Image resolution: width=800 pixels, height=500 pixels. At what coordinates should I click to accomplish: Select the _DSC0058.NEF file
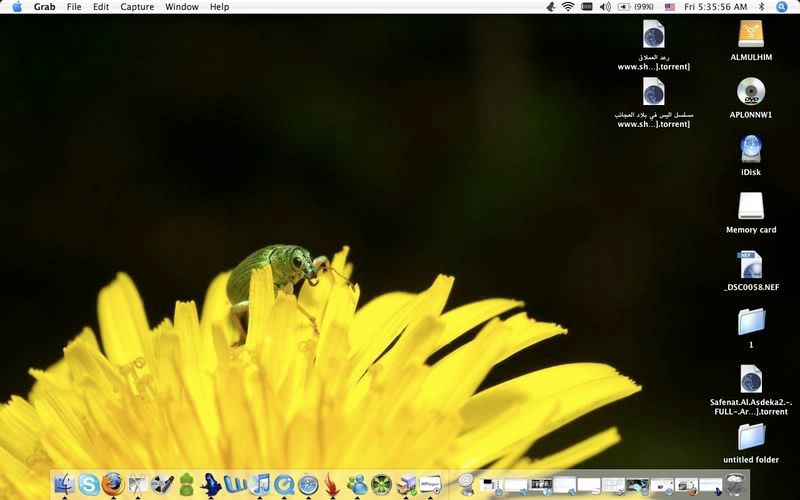[750, 264]
